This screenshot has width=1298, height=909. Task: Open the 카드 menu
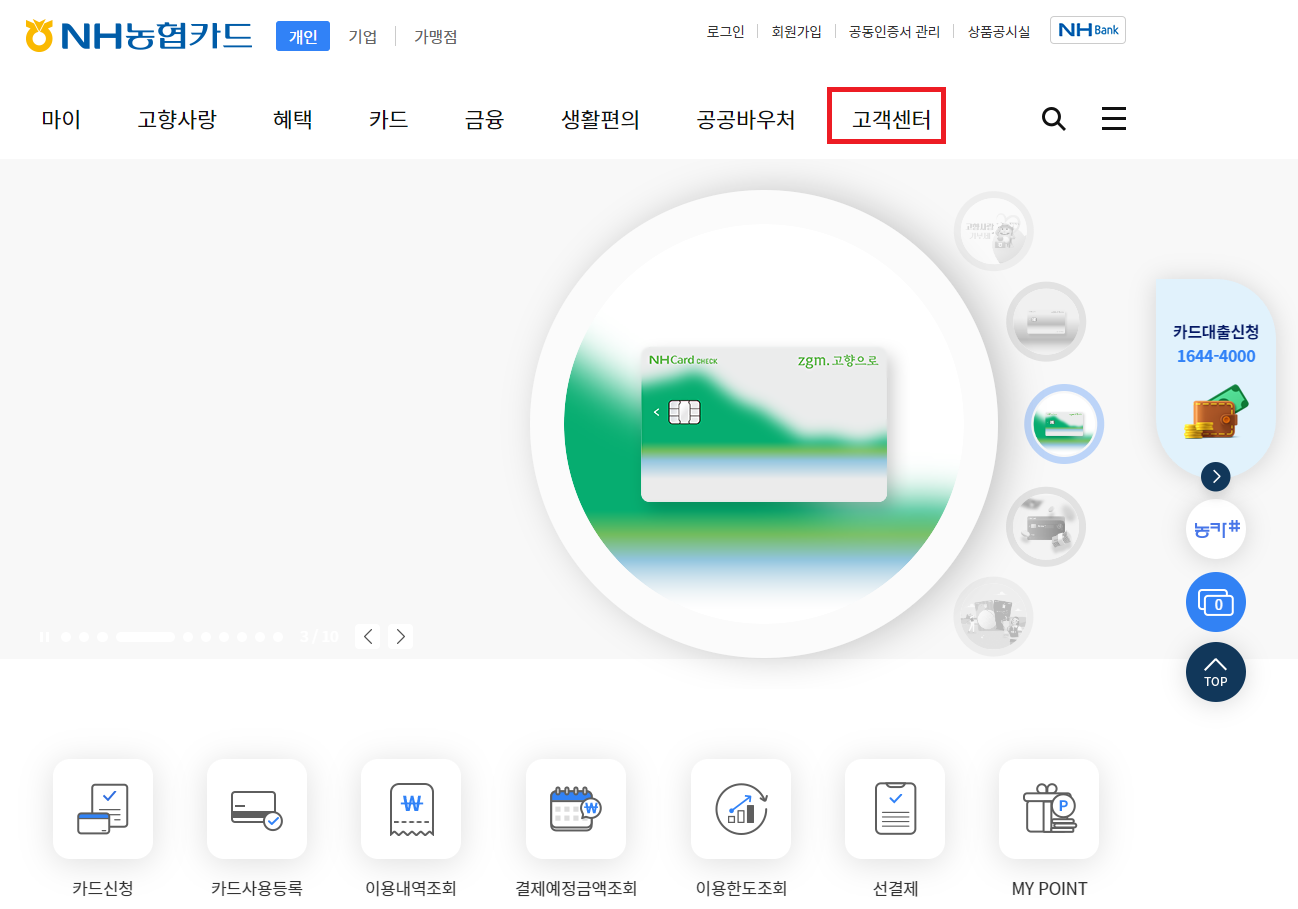(389, 120)
